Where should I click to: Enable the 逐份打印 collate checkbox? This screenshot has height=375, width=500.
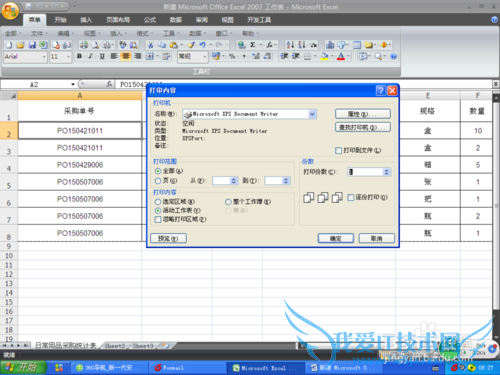click(350, 198)
